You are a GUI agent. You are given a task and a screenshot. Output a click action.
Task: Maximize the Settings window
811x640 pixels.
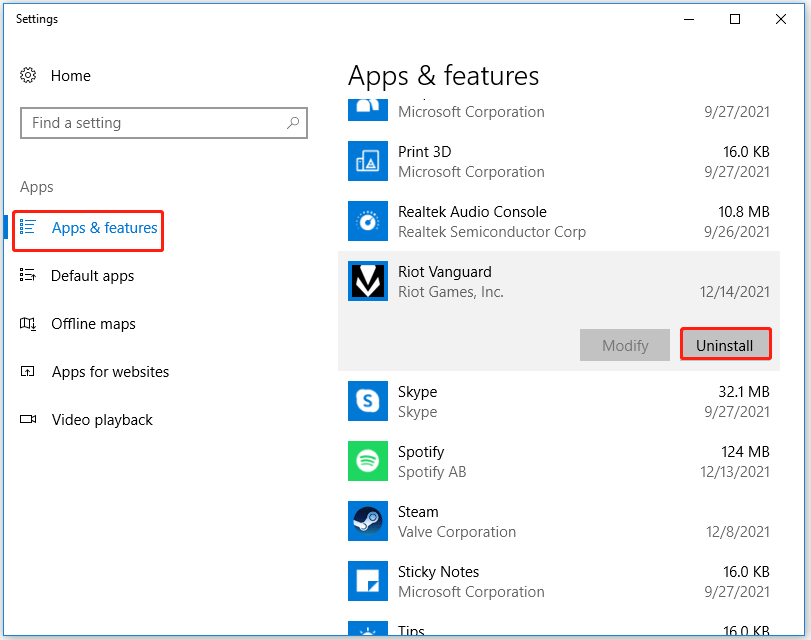(735, 19)
